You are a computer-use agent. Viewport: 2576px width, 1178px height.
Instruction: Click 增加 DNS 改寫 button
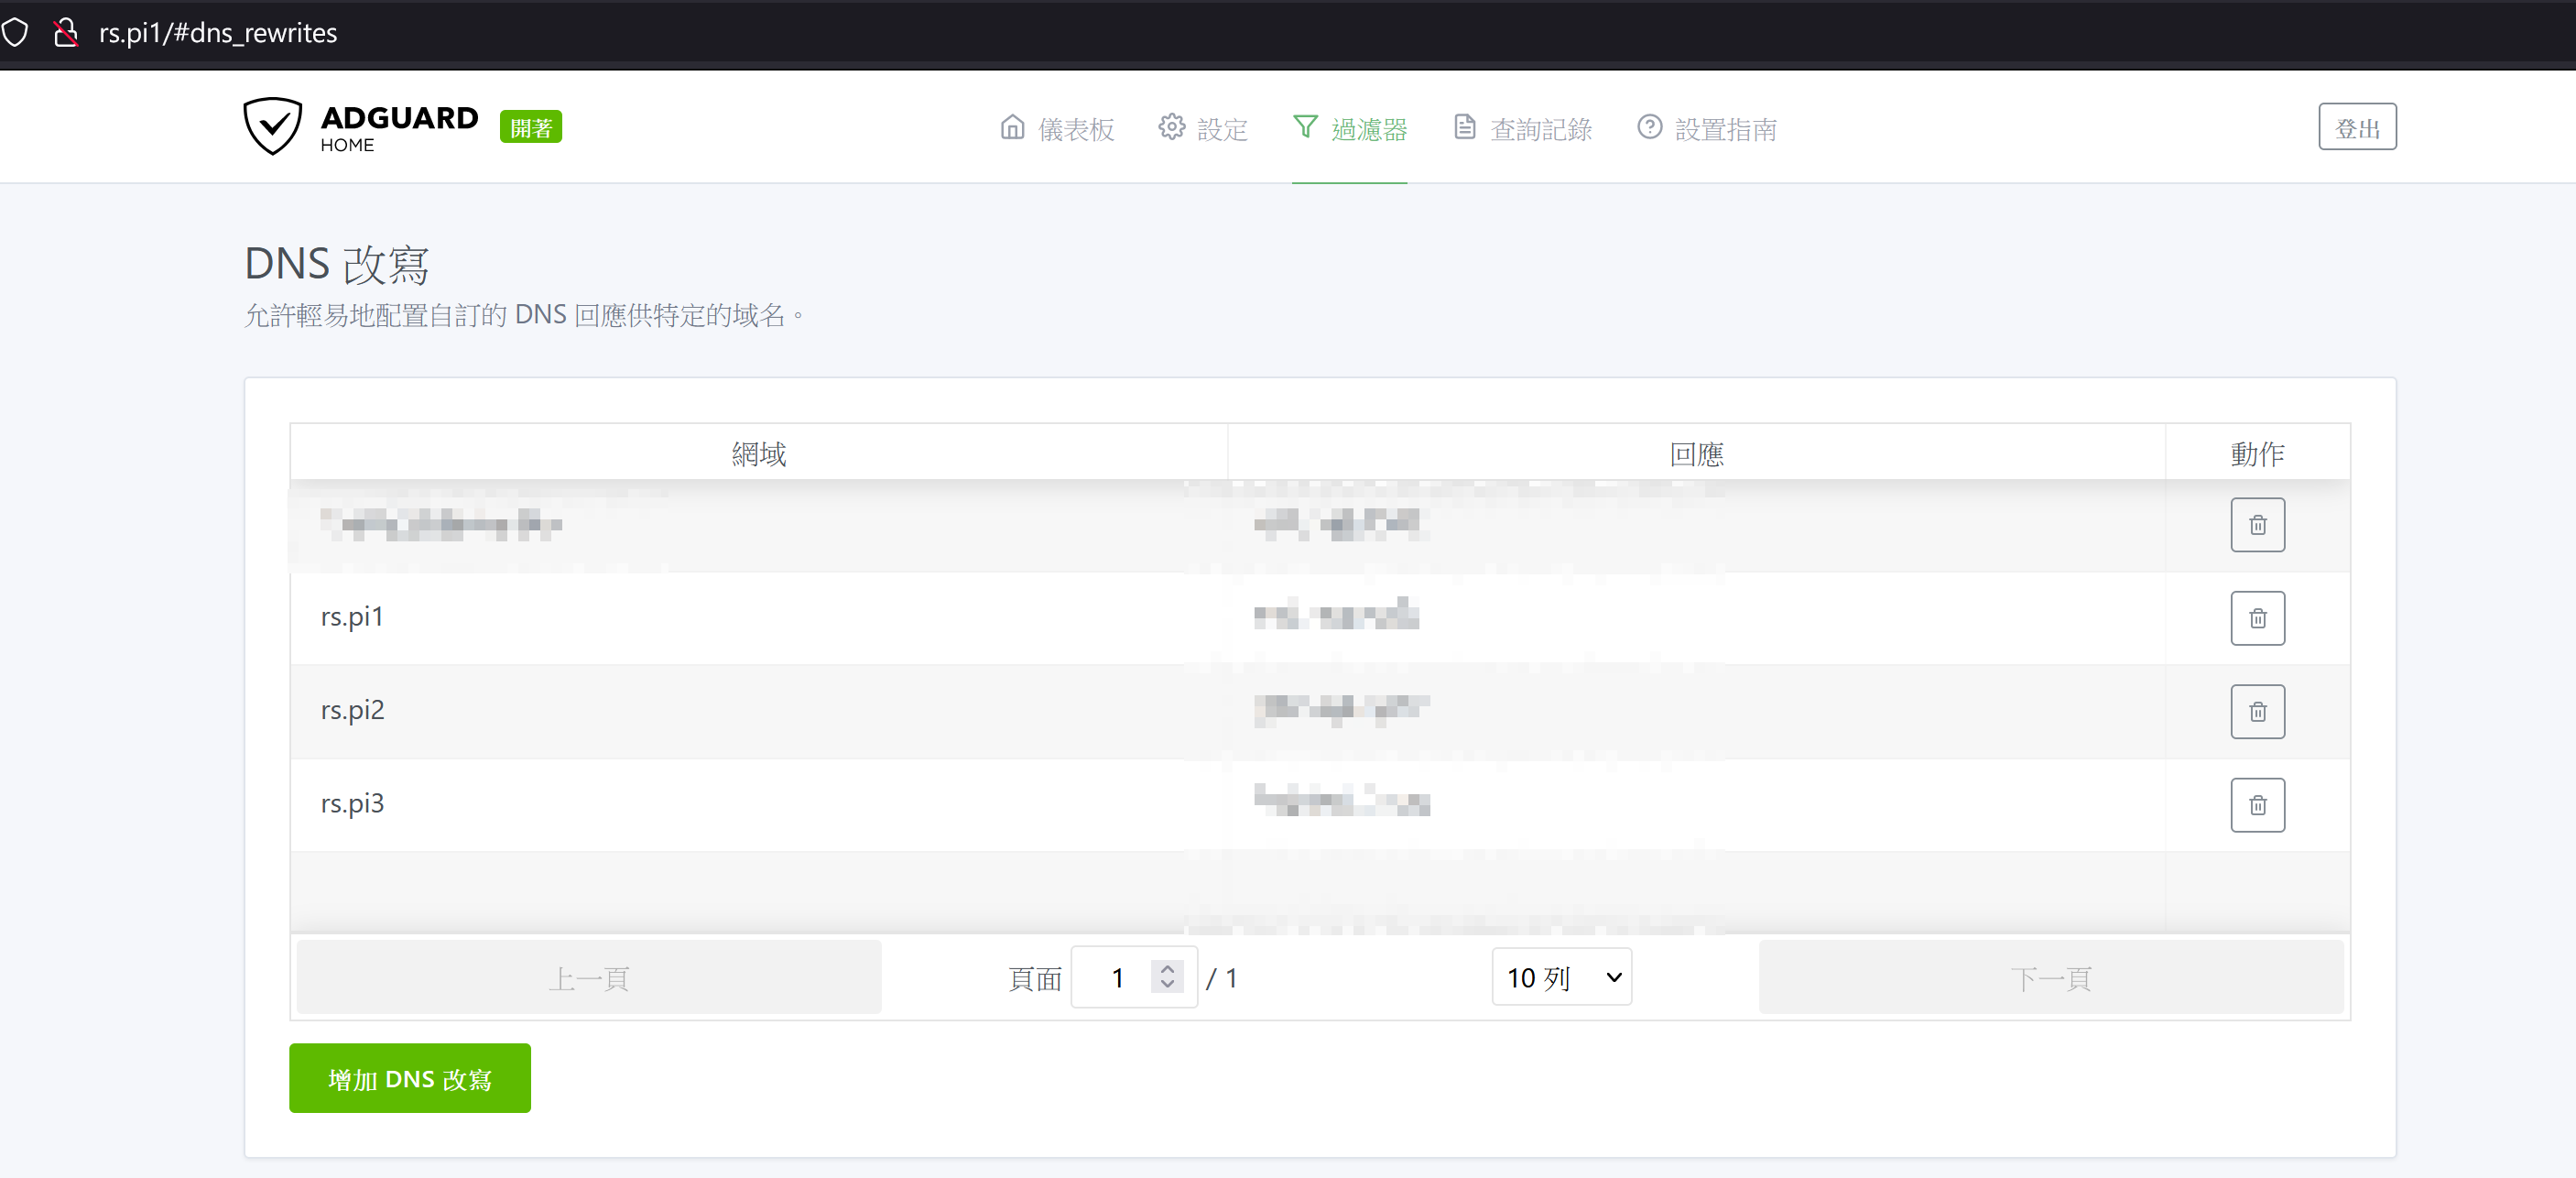pyautogui.click(x=409, y=1078)
